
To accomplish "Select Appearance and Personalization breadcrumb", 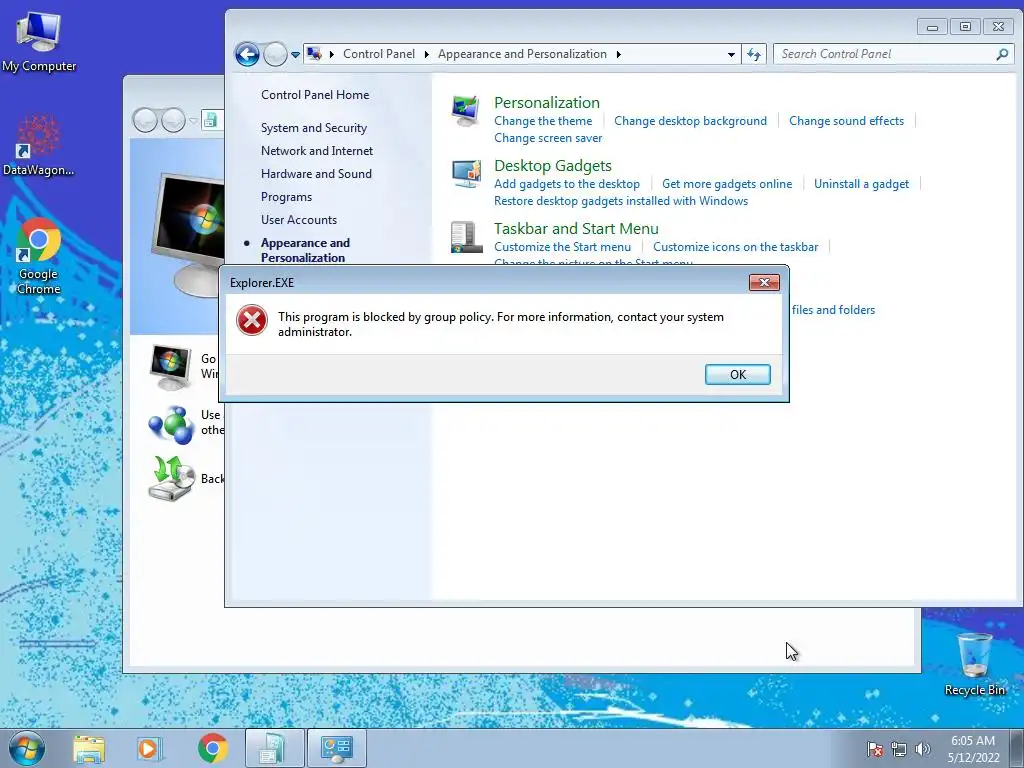I will pyautogui.click(x=522, y=54).
